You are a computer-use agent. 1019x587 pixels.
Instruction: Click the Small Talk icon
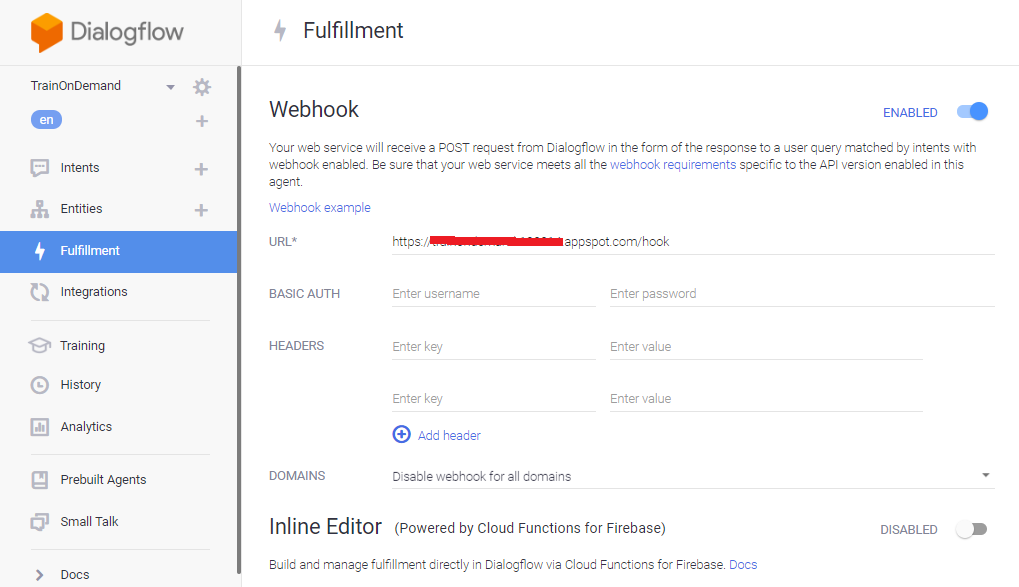40,521
